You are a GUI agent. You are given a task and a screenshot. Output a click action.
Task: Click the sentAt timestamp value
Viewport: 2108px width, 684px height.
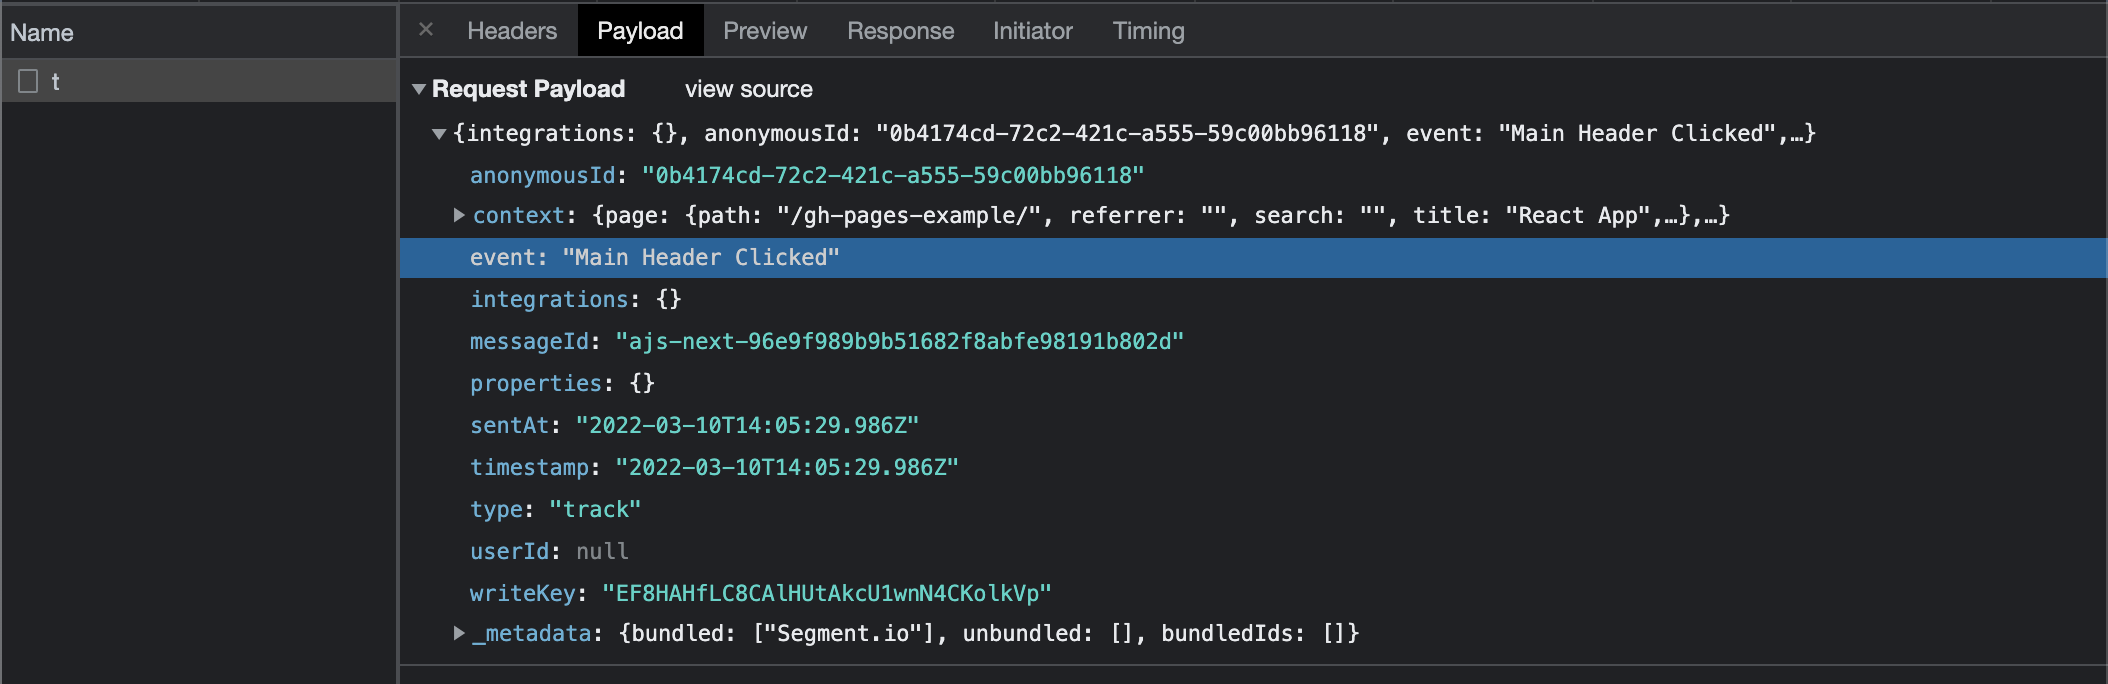[747, 425]
